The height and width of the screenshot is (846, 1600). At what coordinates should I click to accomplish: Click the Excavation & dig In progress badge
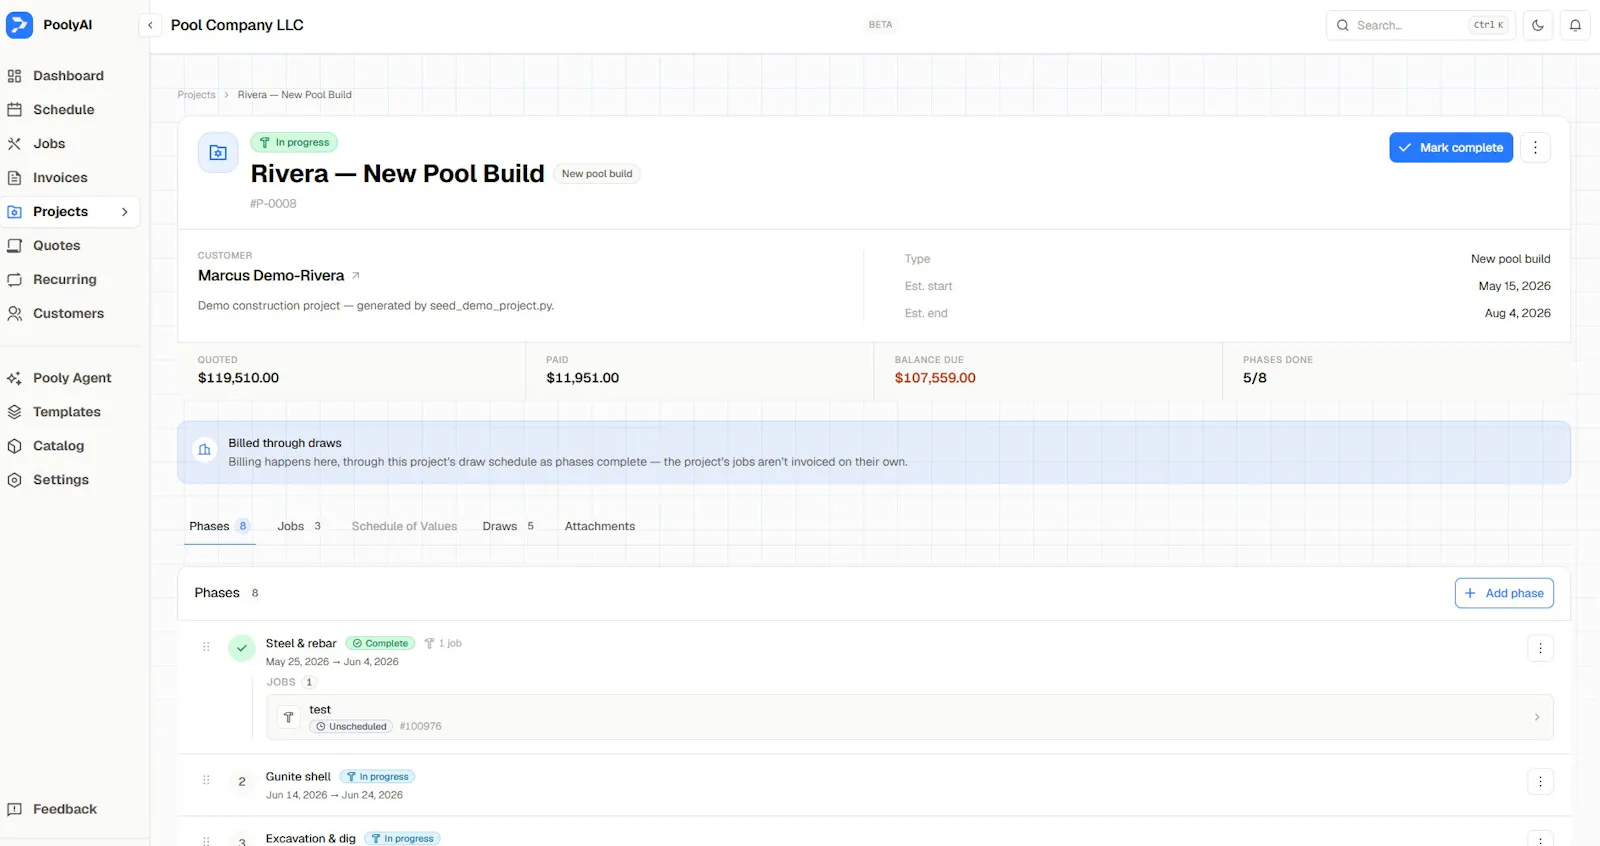[402, 838]
